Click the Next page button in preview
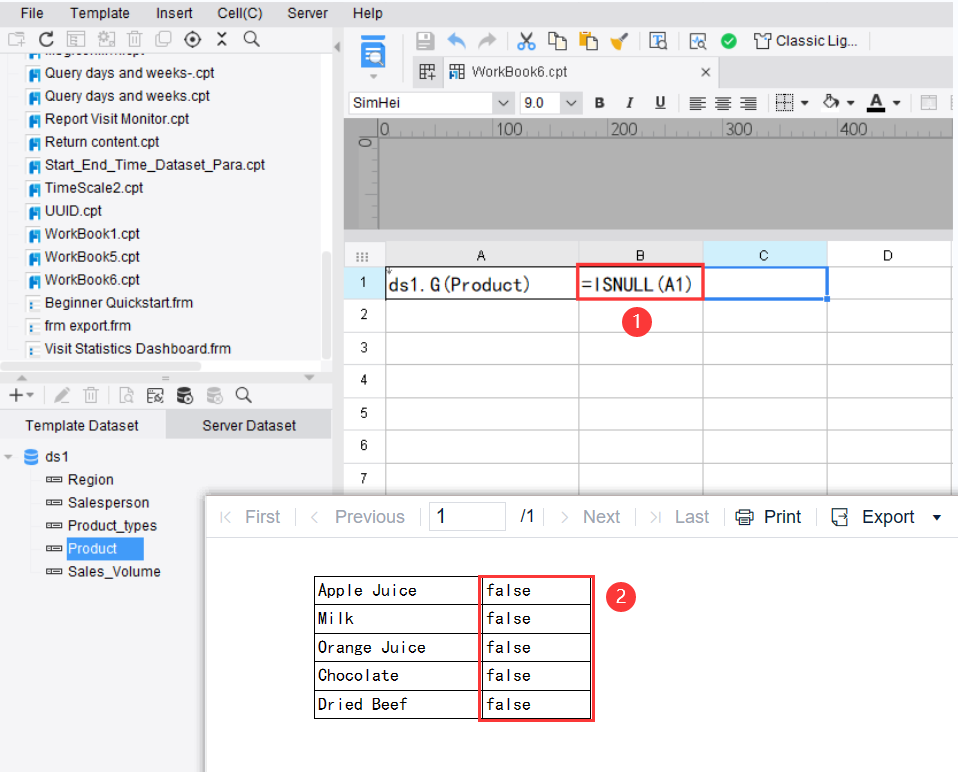The width and height of the screenshot is (958, 772). click(x=601, y=516)
